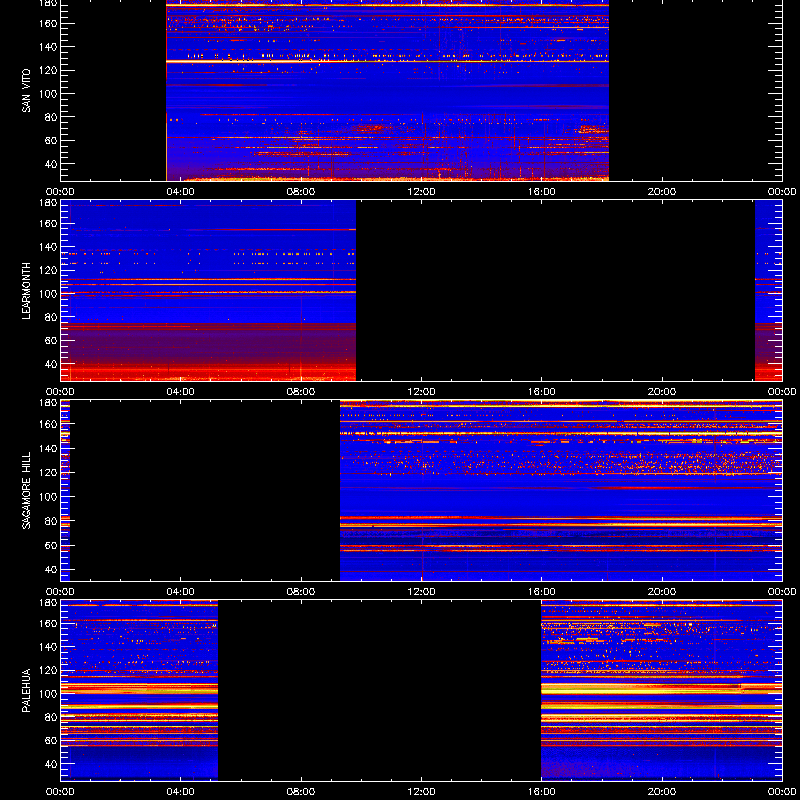Click 12:00 time label under Learmonth panel

[421, 392]
